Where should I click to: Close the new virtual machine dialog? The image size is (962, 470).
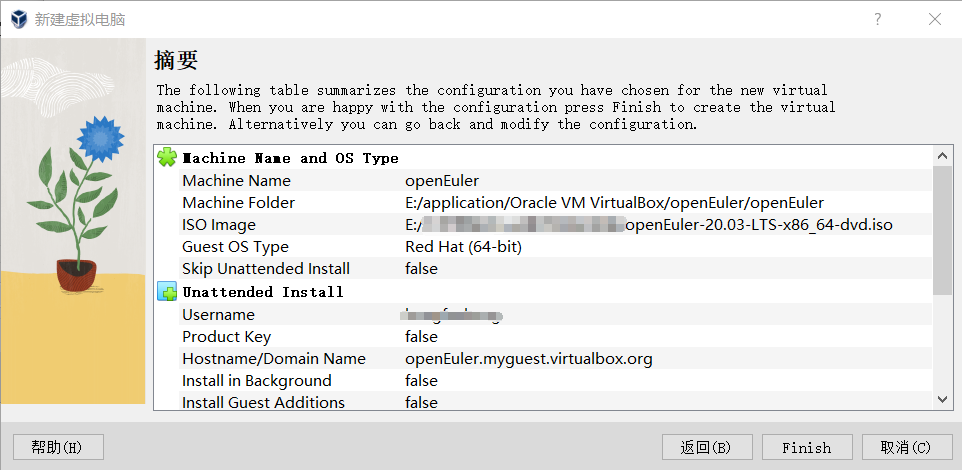[934, 19]
